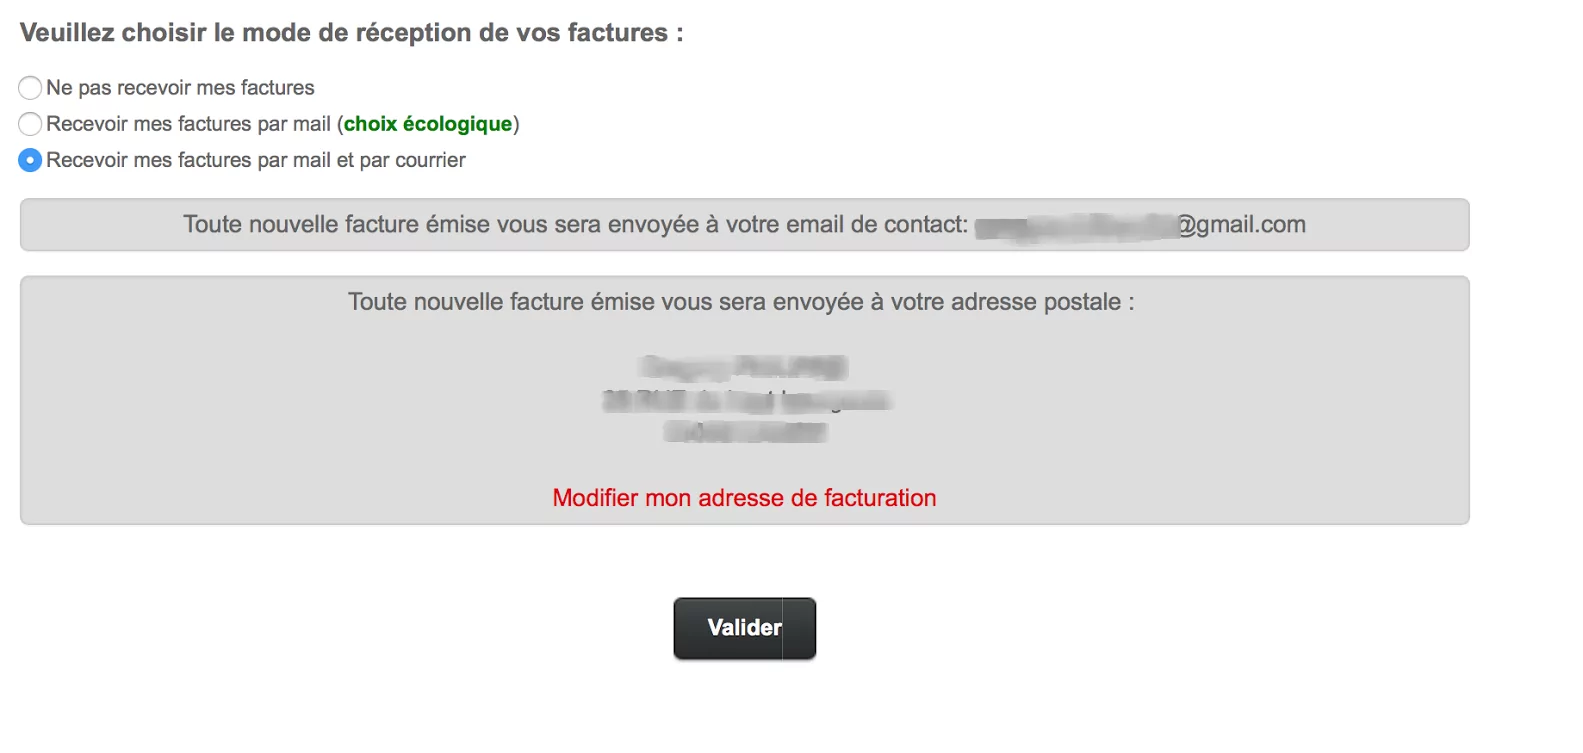Click the "Ne pas recevoir mes factures" label text
Screen dimensions: 1583x753
[x=180, y=88]
